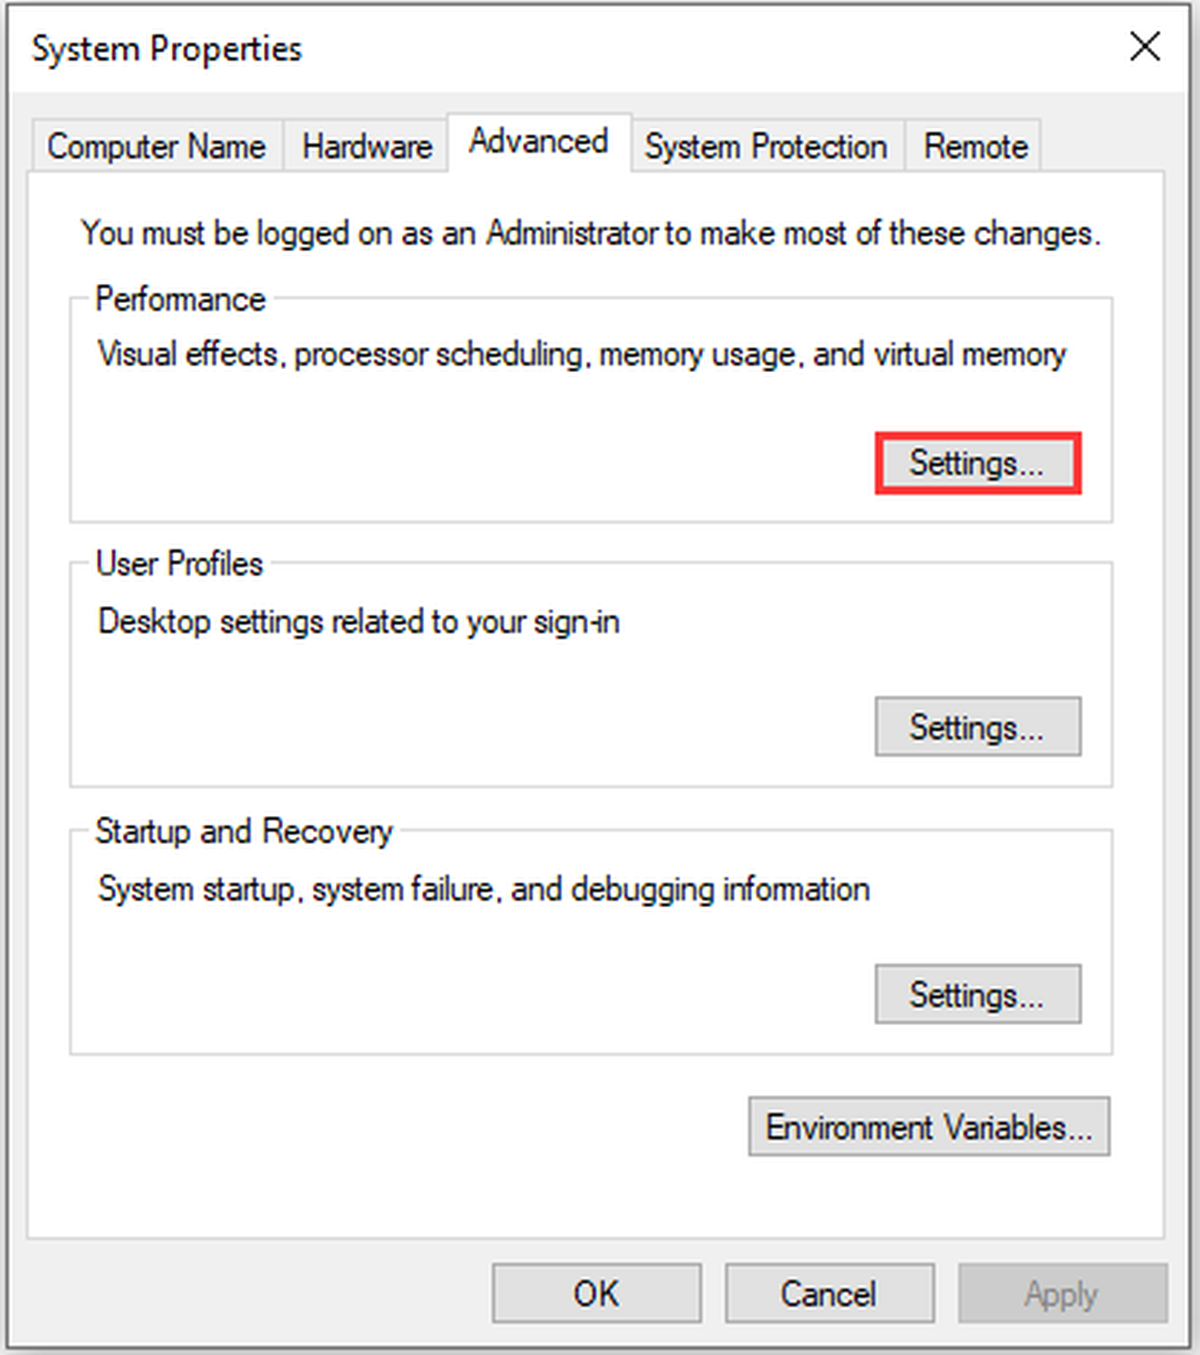
Task: Open the Hardware tab
Action: (x=367, y=146)
